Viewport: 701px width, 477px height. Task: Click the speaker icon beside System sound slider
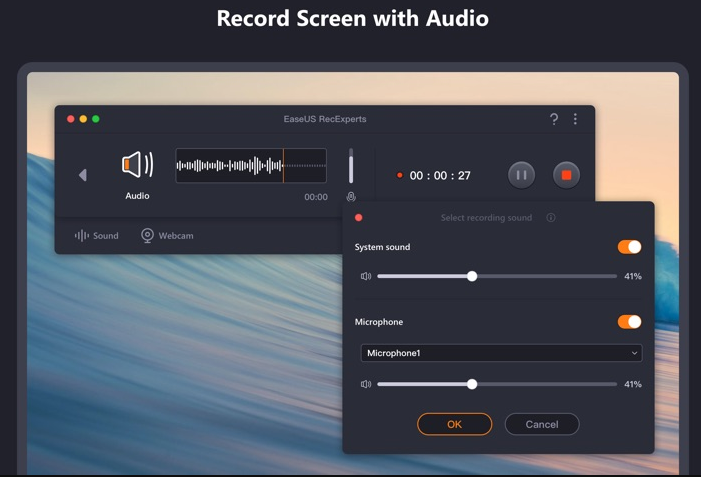366,276
